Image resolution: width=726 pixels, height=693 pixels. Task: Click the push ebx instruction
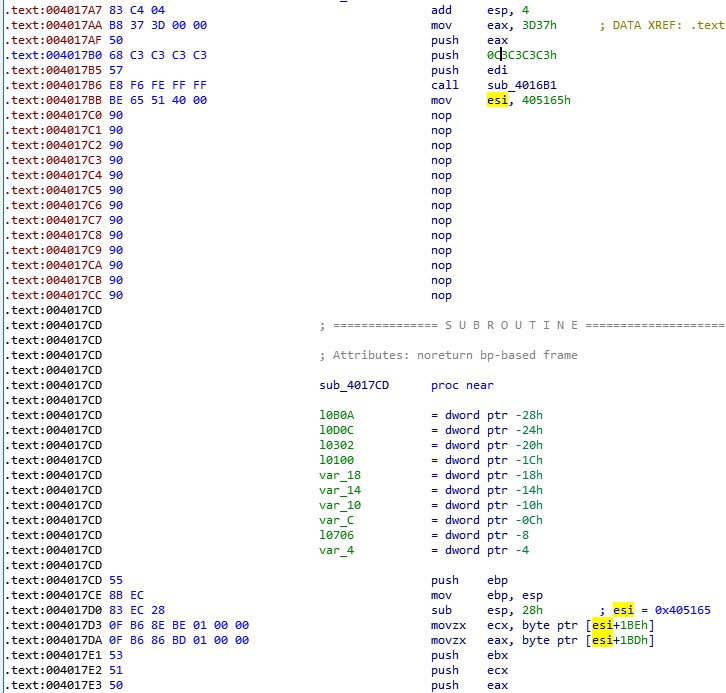469,655
